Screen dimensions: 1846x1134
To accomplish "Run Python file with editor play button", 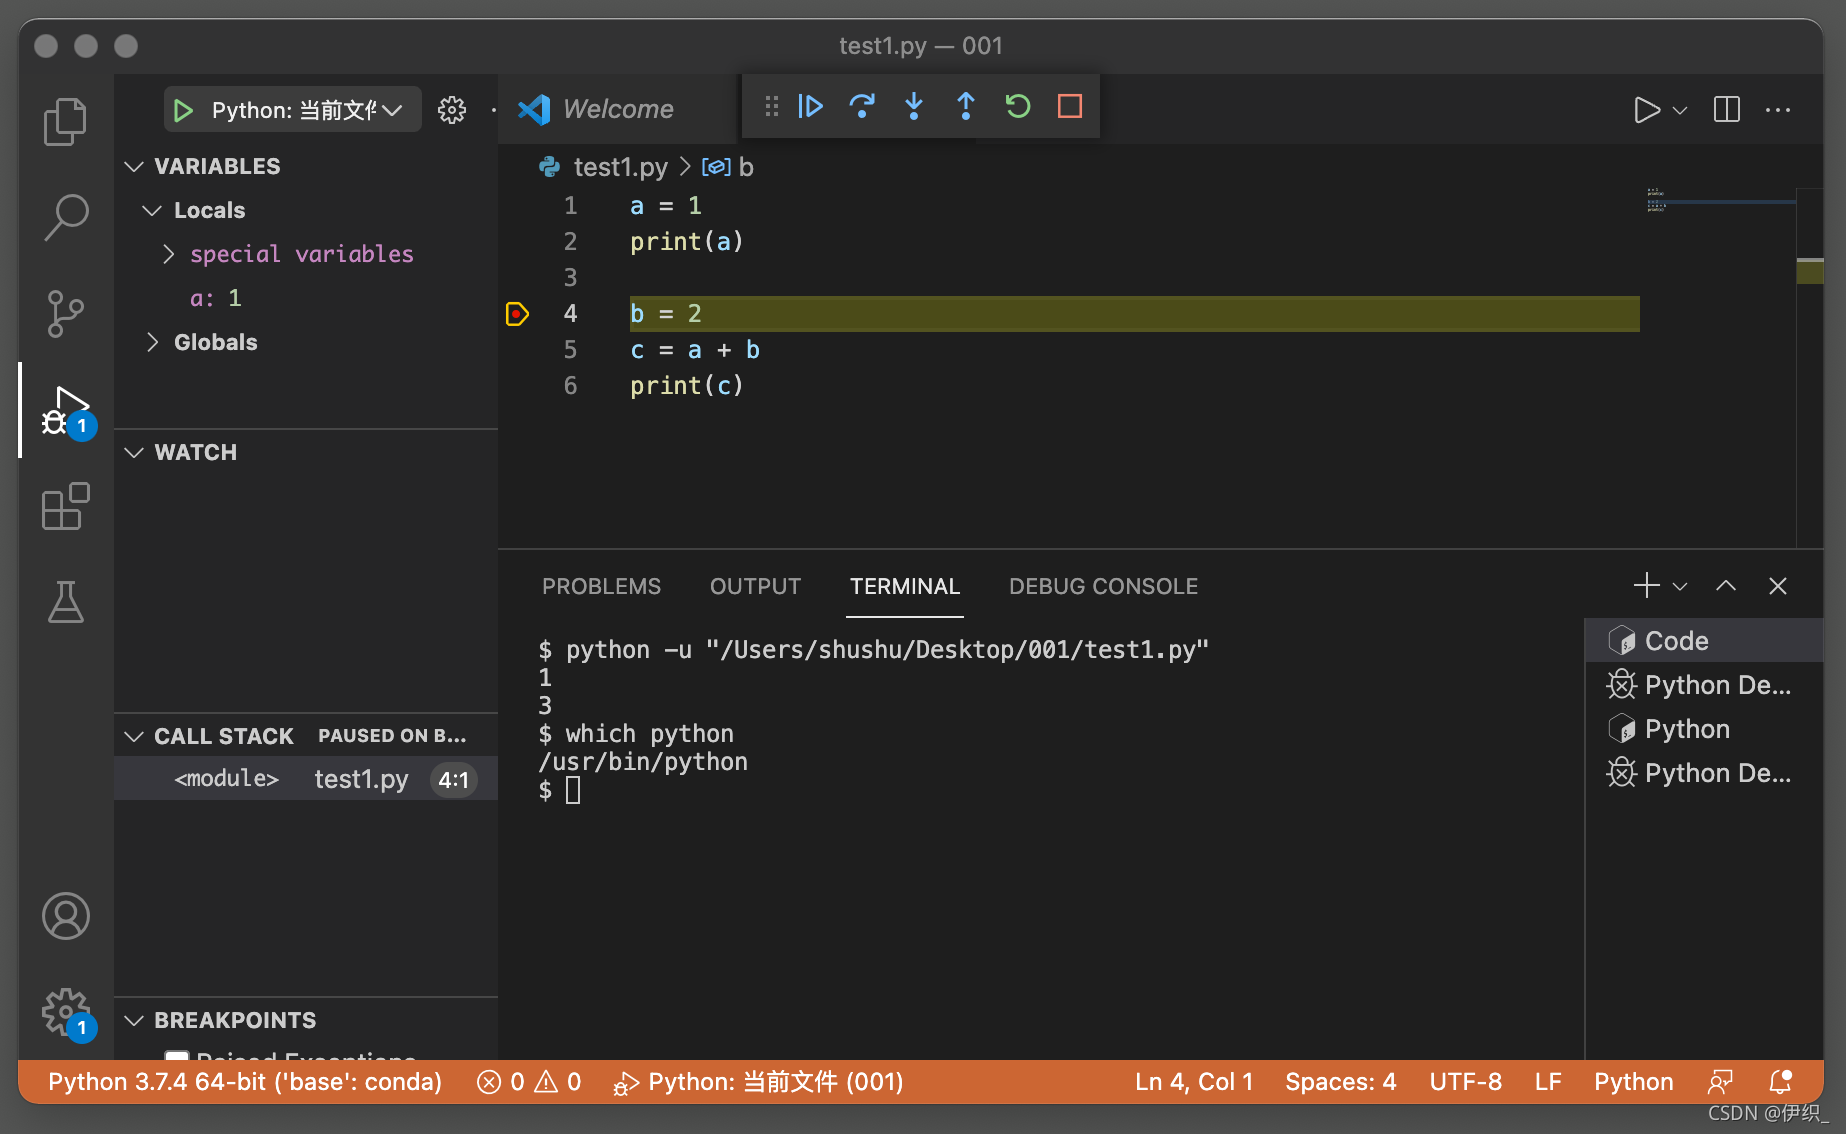I will click(x=1646, y=110).
